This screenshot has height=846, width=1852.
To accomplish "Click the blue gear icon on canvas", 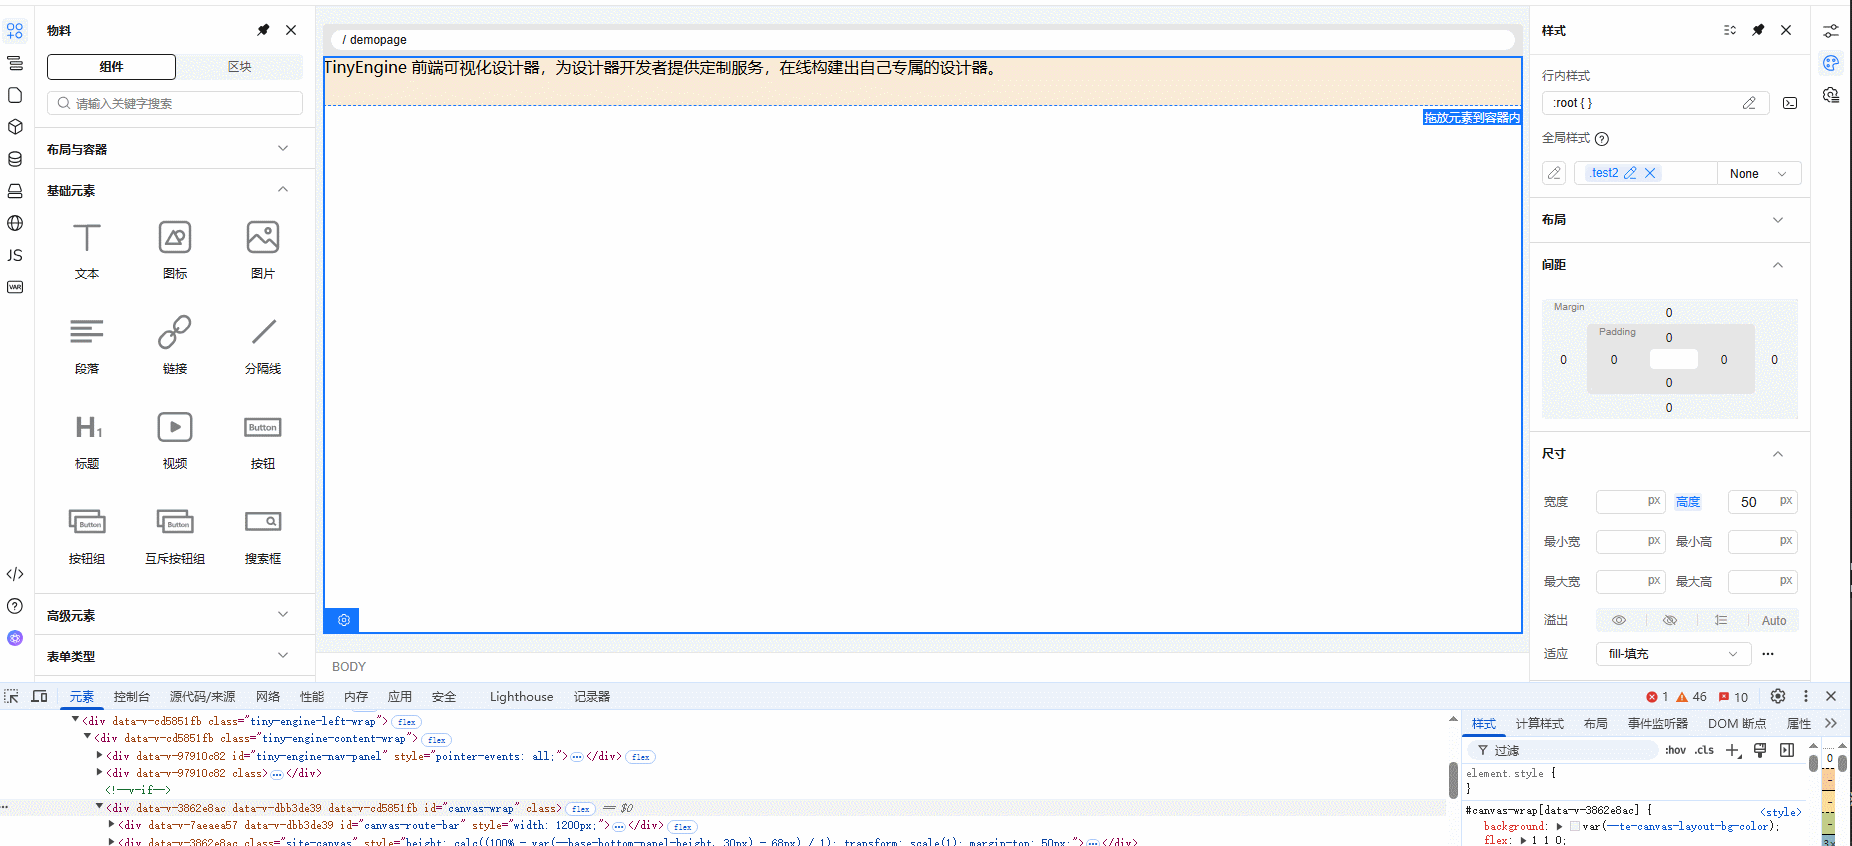I will (343, 620).
